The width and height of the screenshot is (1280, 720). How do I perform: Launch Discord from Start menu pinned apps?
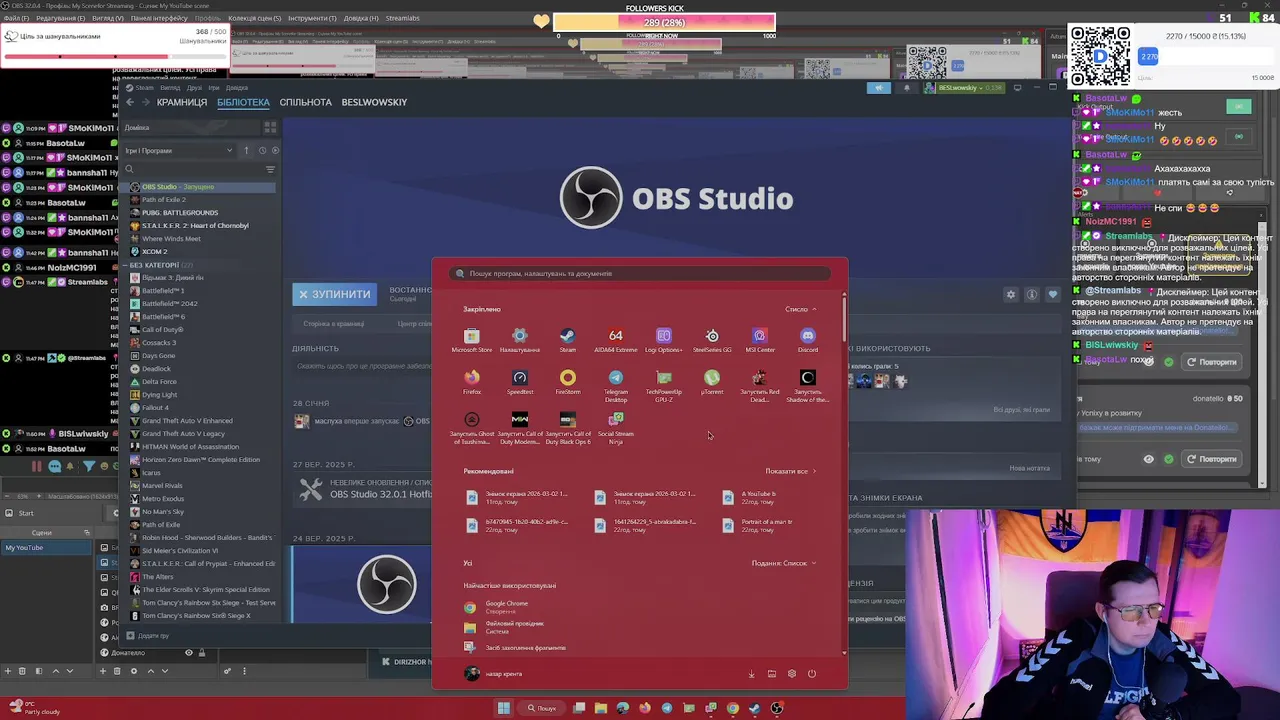pos(808,340)
